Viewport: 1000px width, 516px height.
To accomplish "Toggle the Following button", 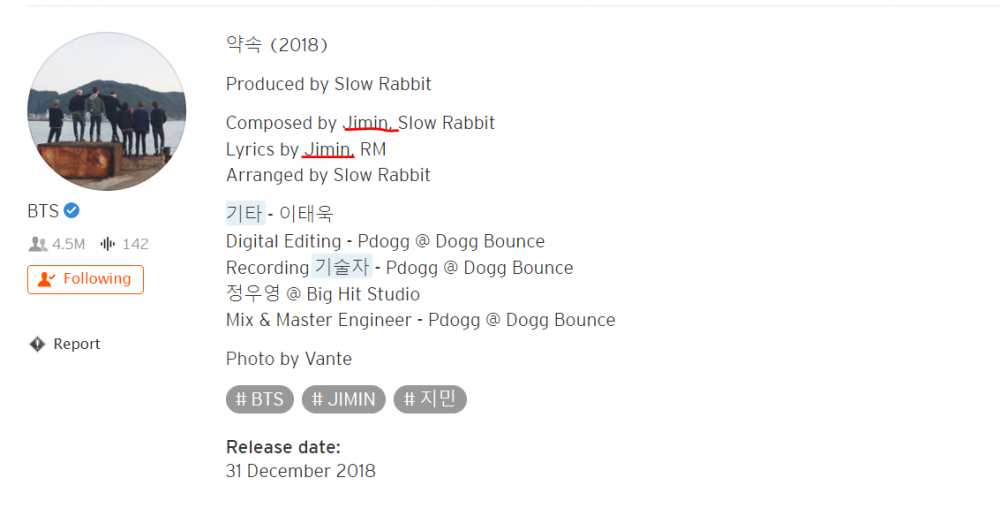I will point(85,279).
